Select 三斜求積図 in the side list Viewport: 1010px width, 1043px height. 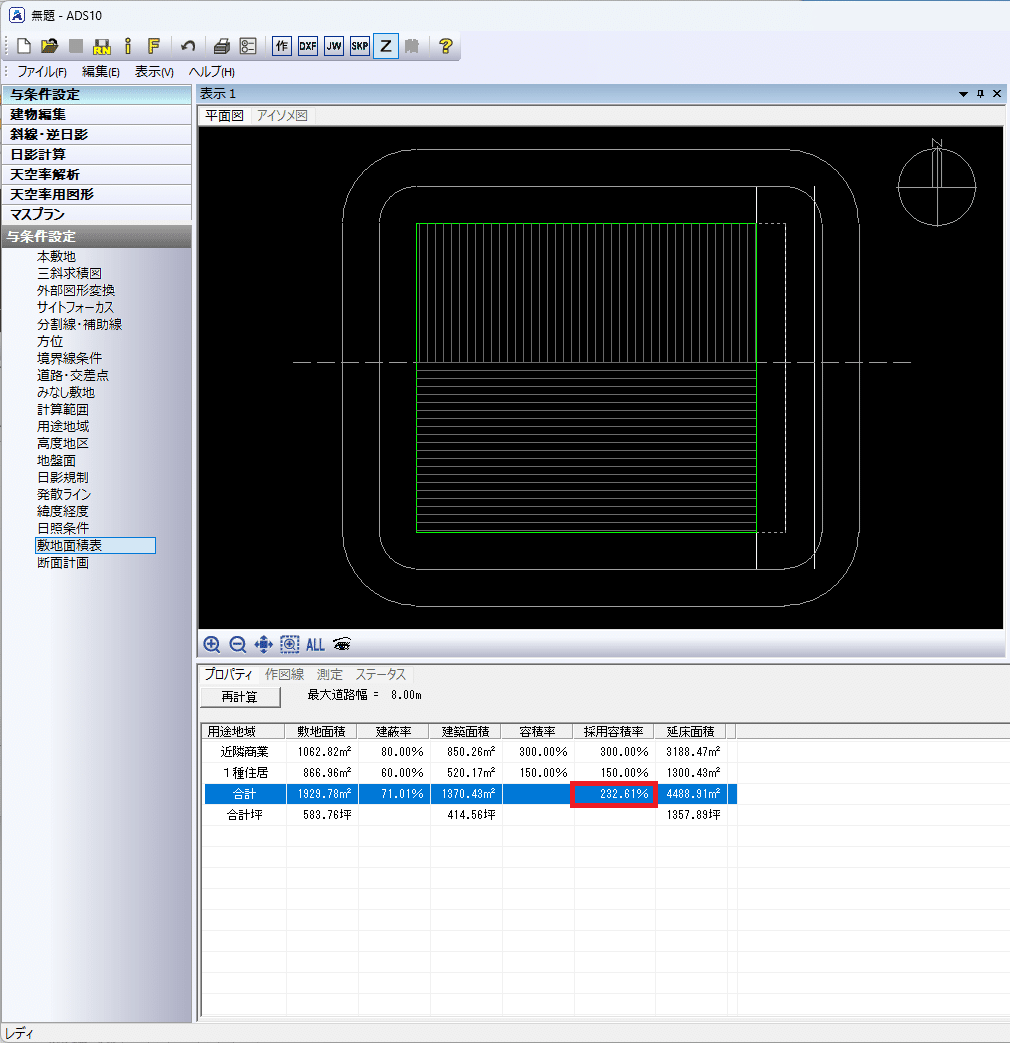(x=69, y=273)
